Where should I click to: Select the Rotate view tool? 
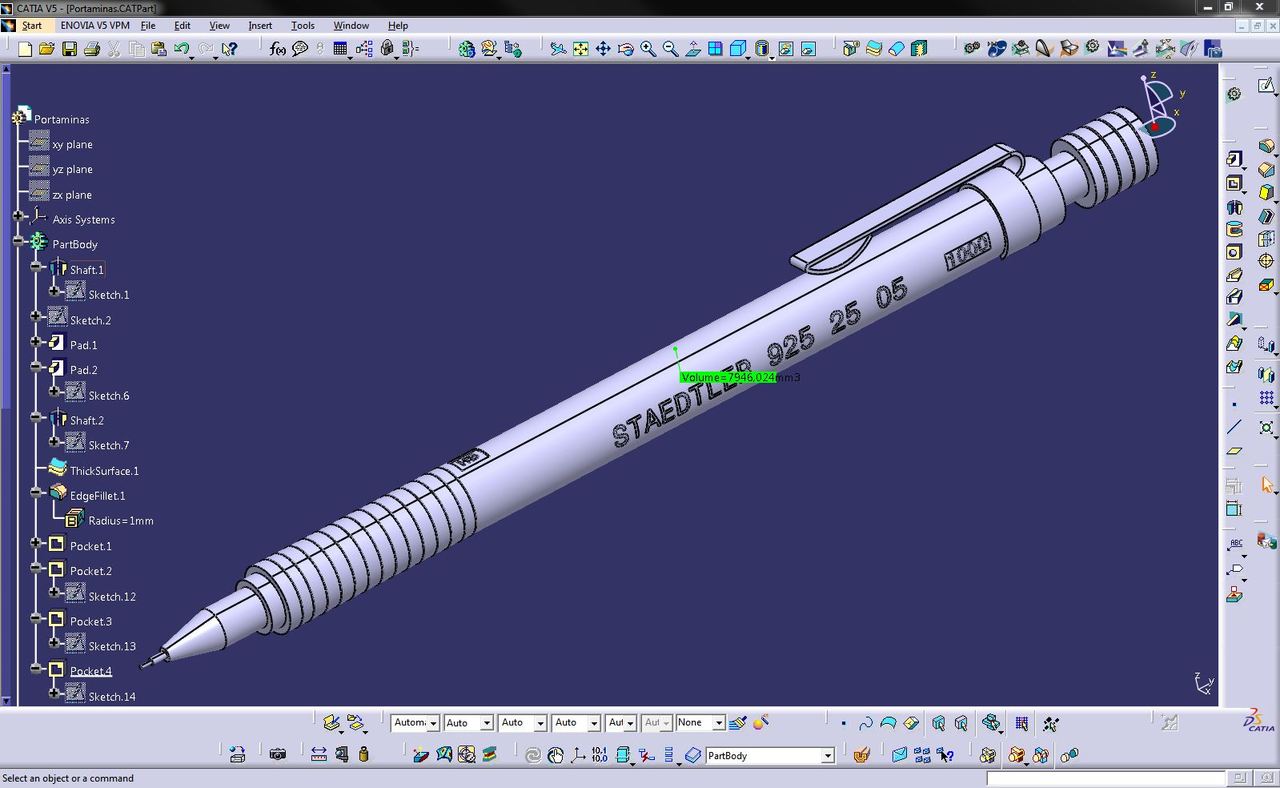pos(626,48)
